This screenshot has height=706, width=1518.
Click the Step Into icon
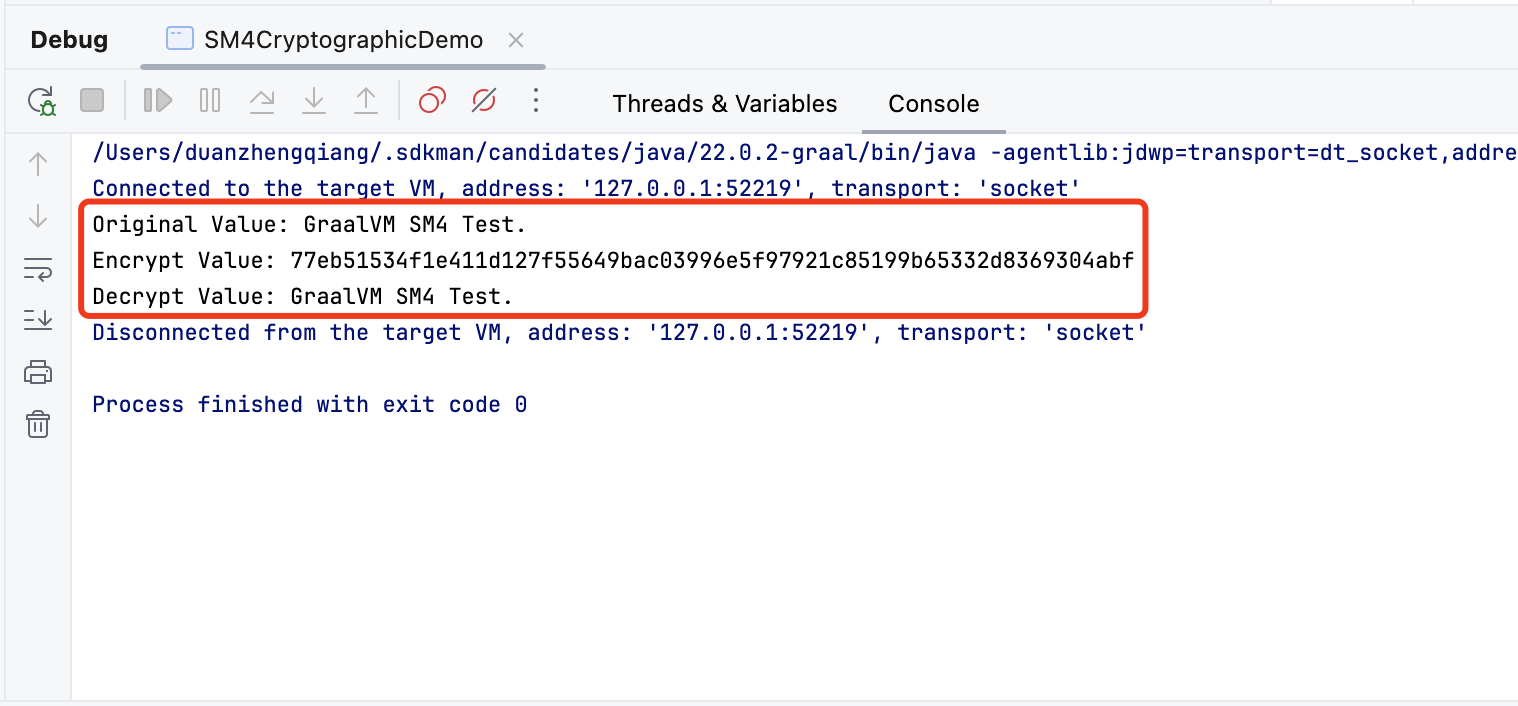(314, 101)
